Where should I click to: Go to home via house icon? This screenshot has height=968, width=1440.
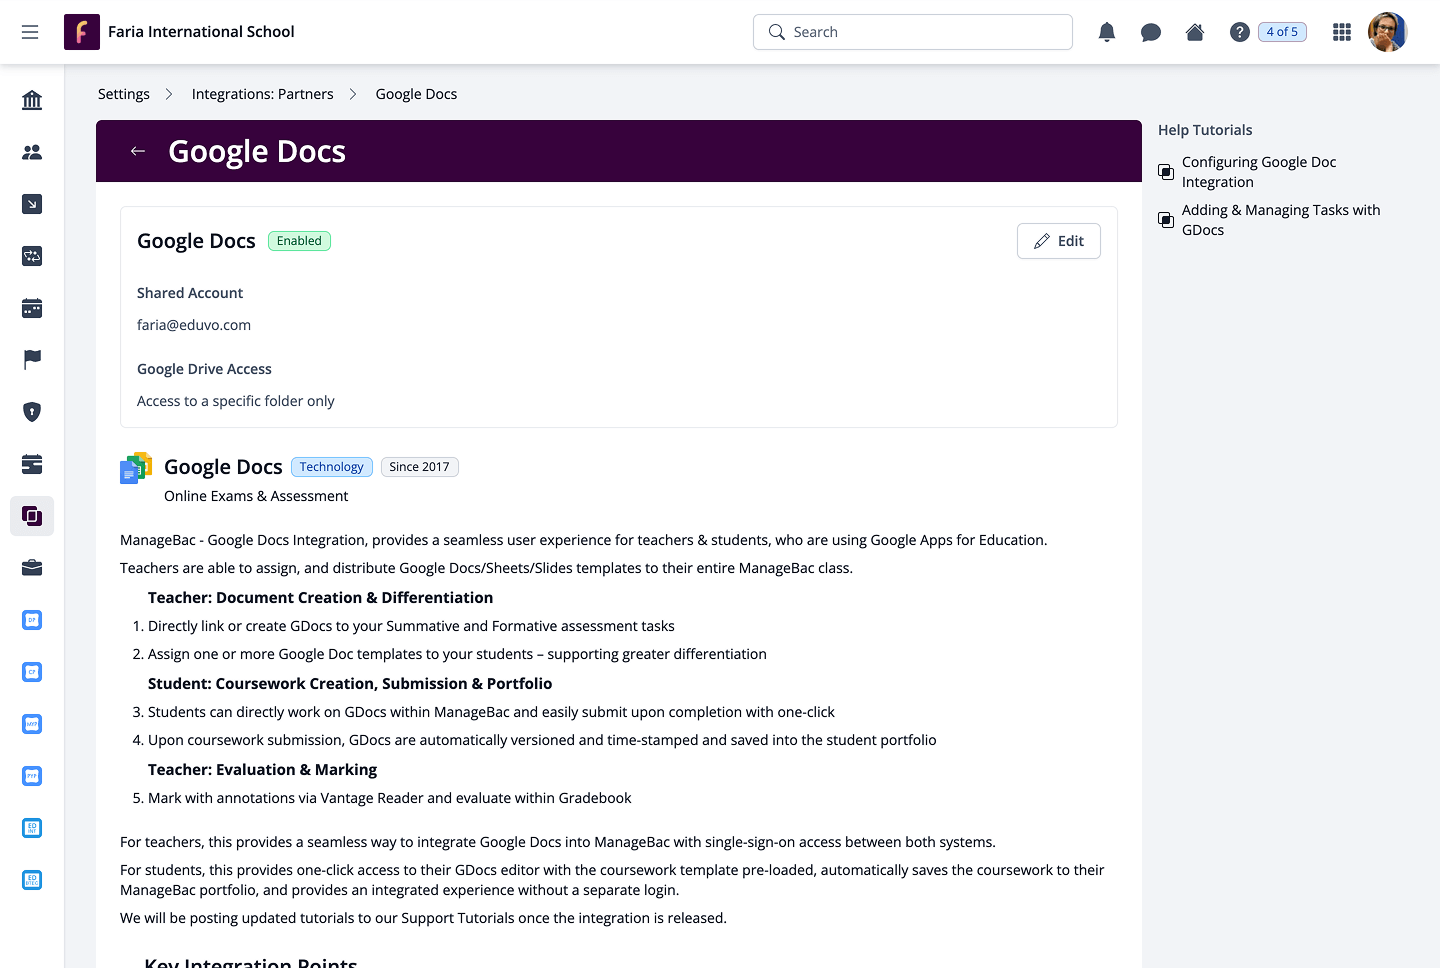tap(1194, 32)
